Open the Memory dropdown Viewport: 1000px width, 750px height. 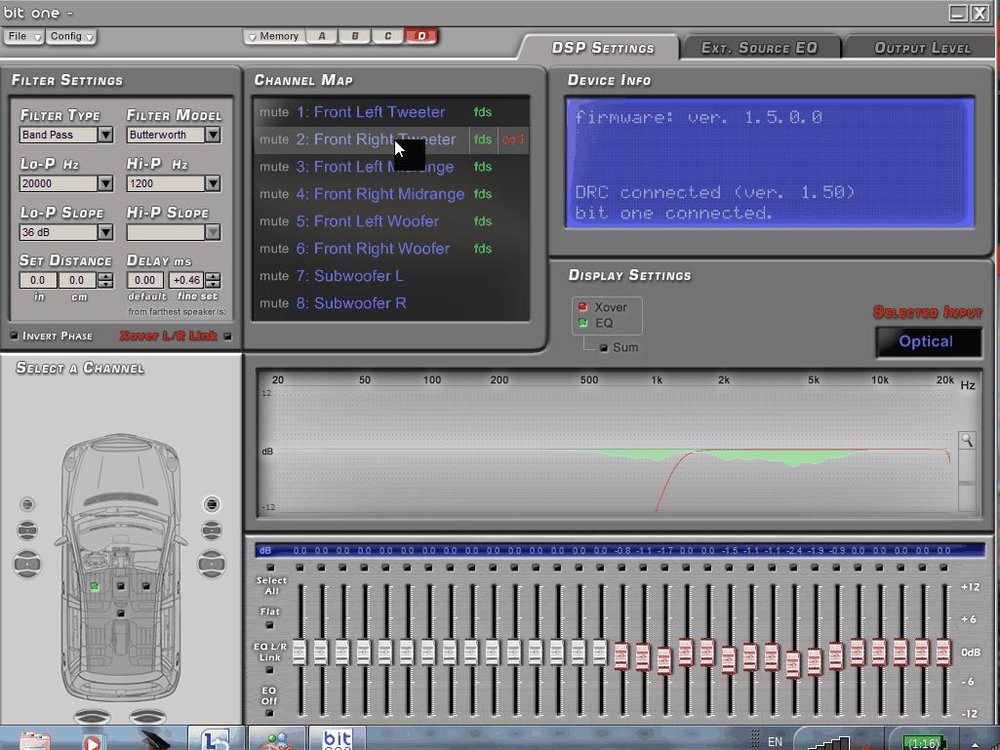pos(274,36)
